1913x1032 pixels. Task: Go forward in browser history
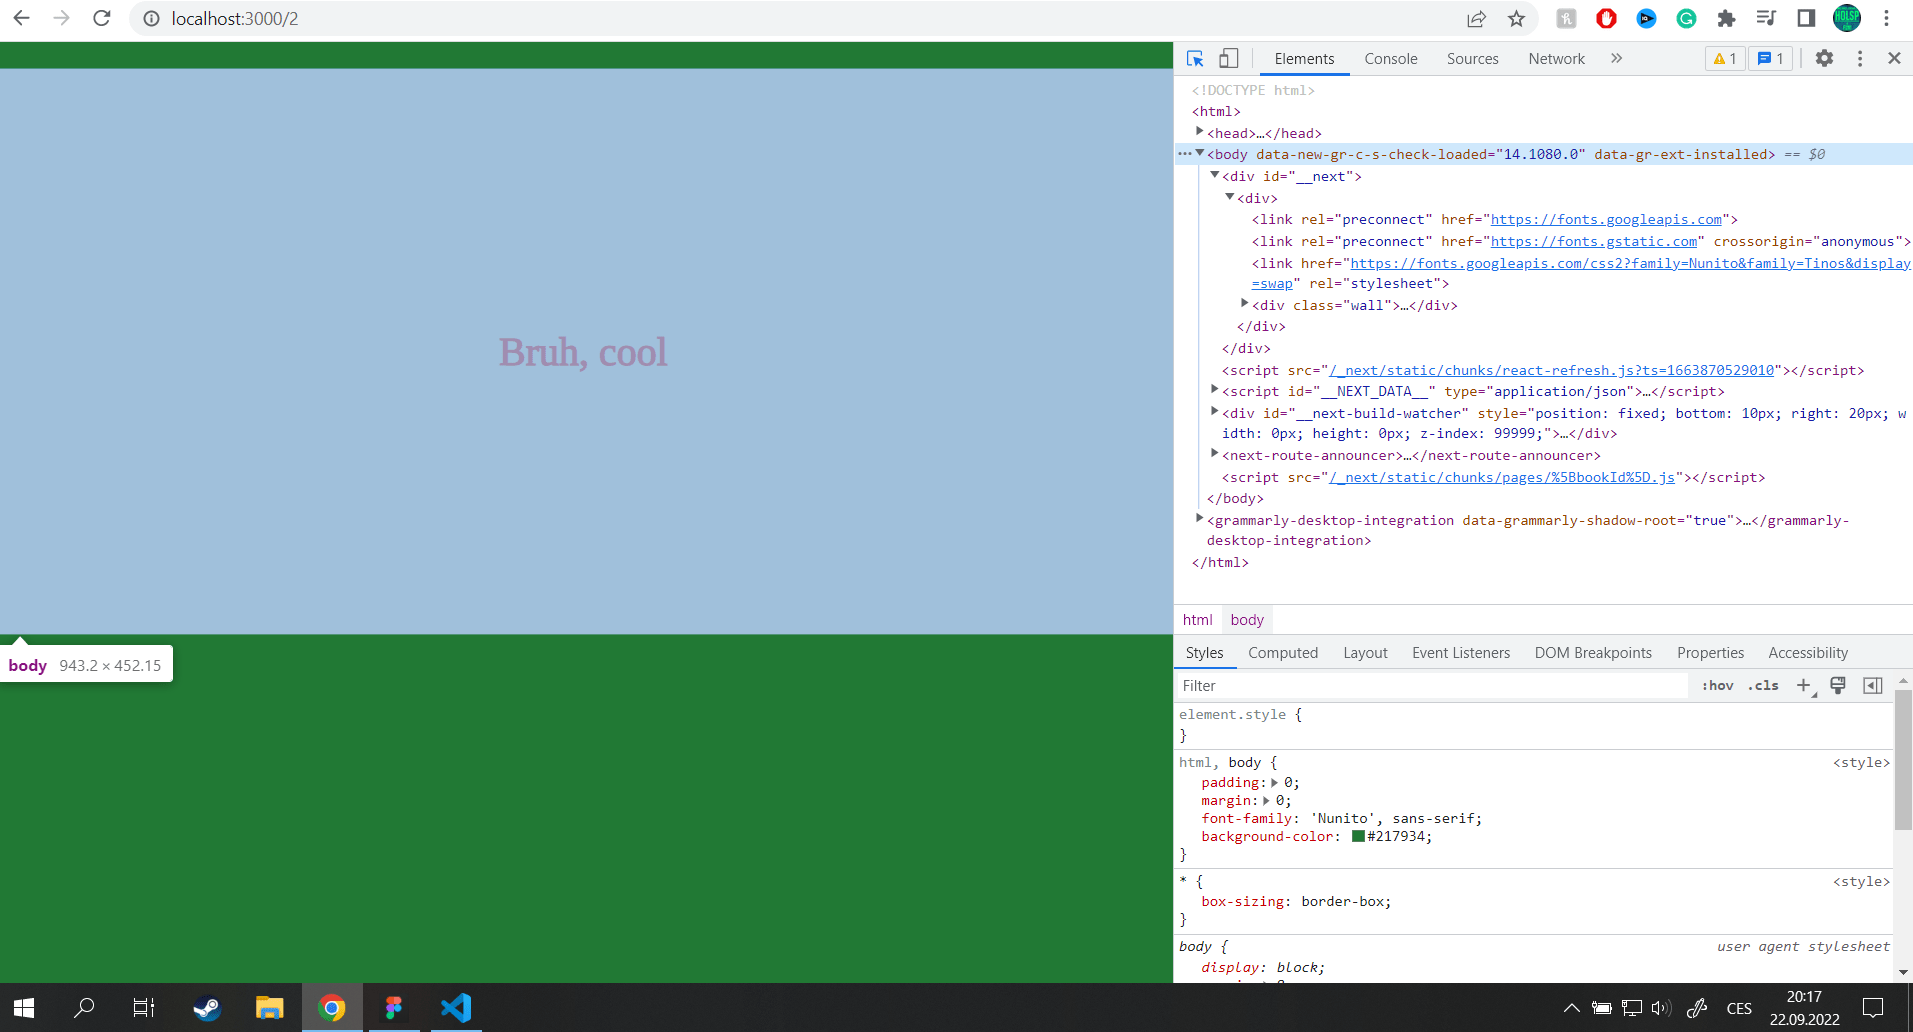pyautogui.click(x=61, y=18)
